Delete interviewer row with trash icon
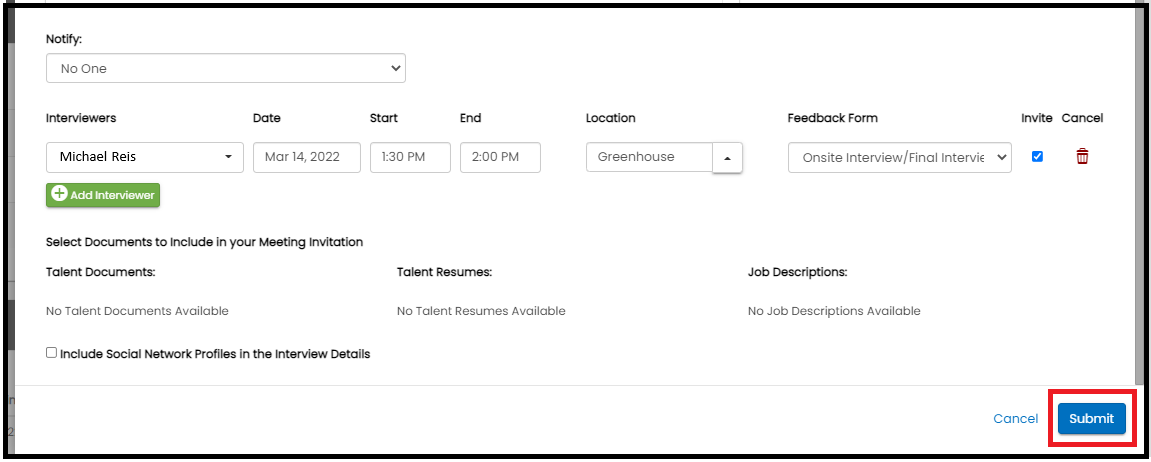This screenshot has height=462, width=1151. (x=1082, y=156)
